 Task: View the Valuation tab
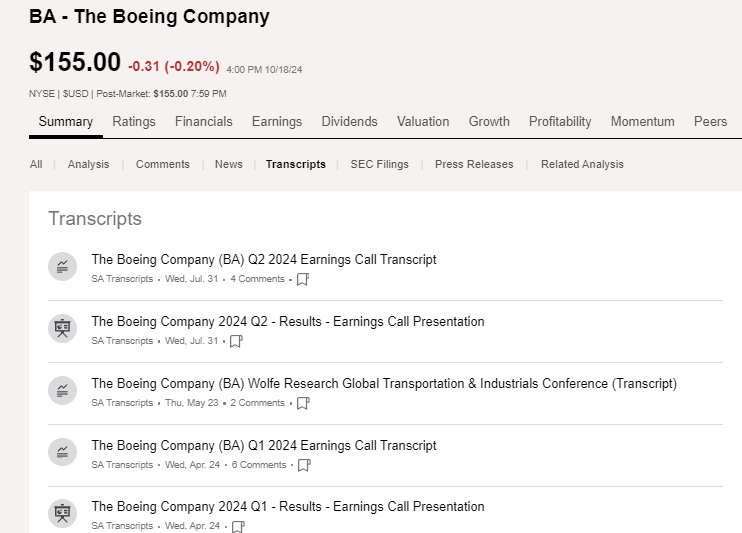(423, 122)
